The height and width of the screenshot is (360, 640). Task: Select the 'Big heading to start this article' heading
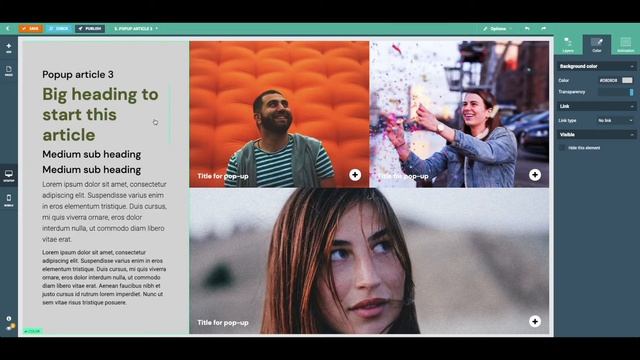(x=100, y=114)
